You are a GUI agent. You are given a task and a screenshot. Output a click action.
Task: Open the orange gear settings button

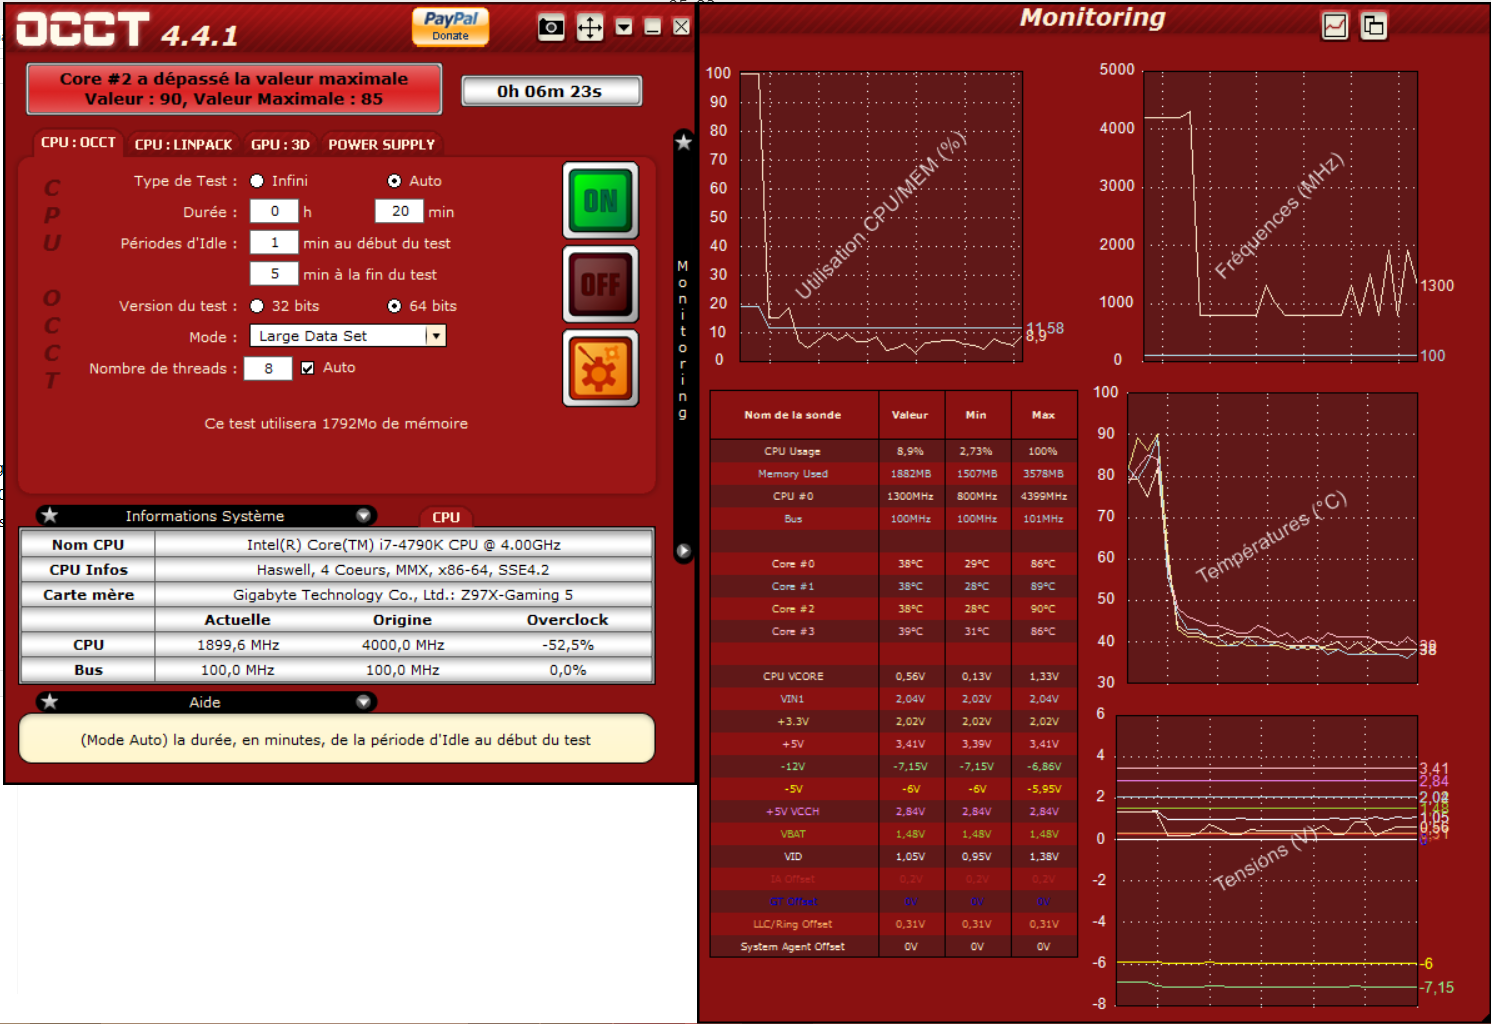click(600, 368)
